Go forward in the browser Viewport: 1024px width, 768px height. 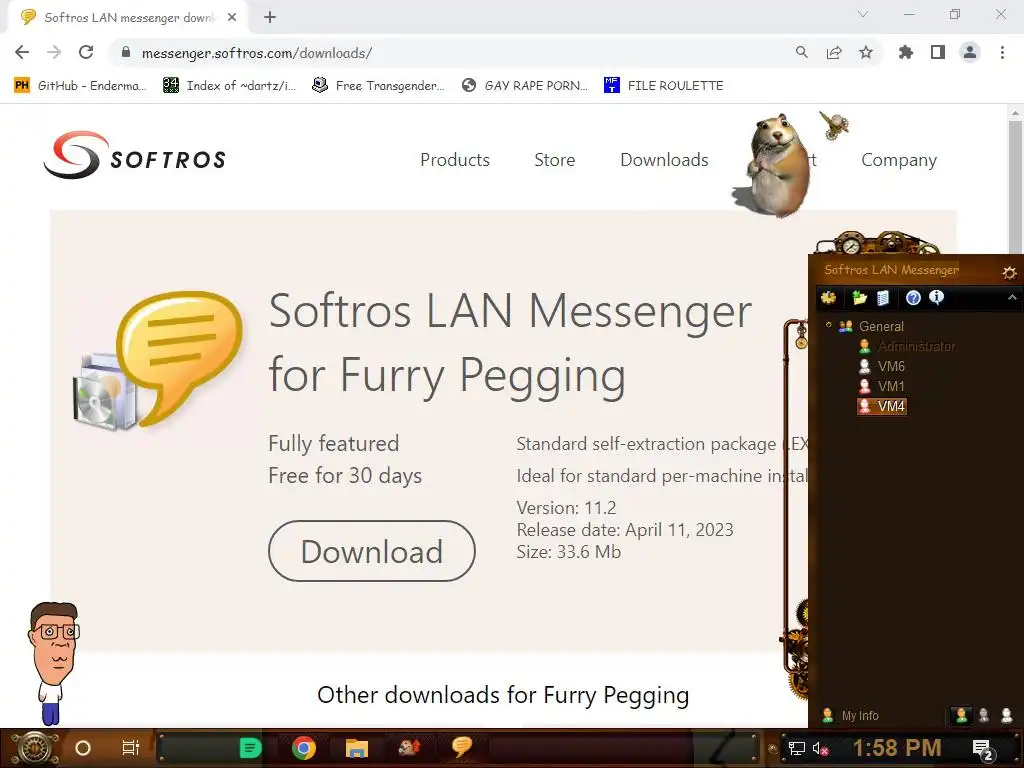(x=54, y=53)
